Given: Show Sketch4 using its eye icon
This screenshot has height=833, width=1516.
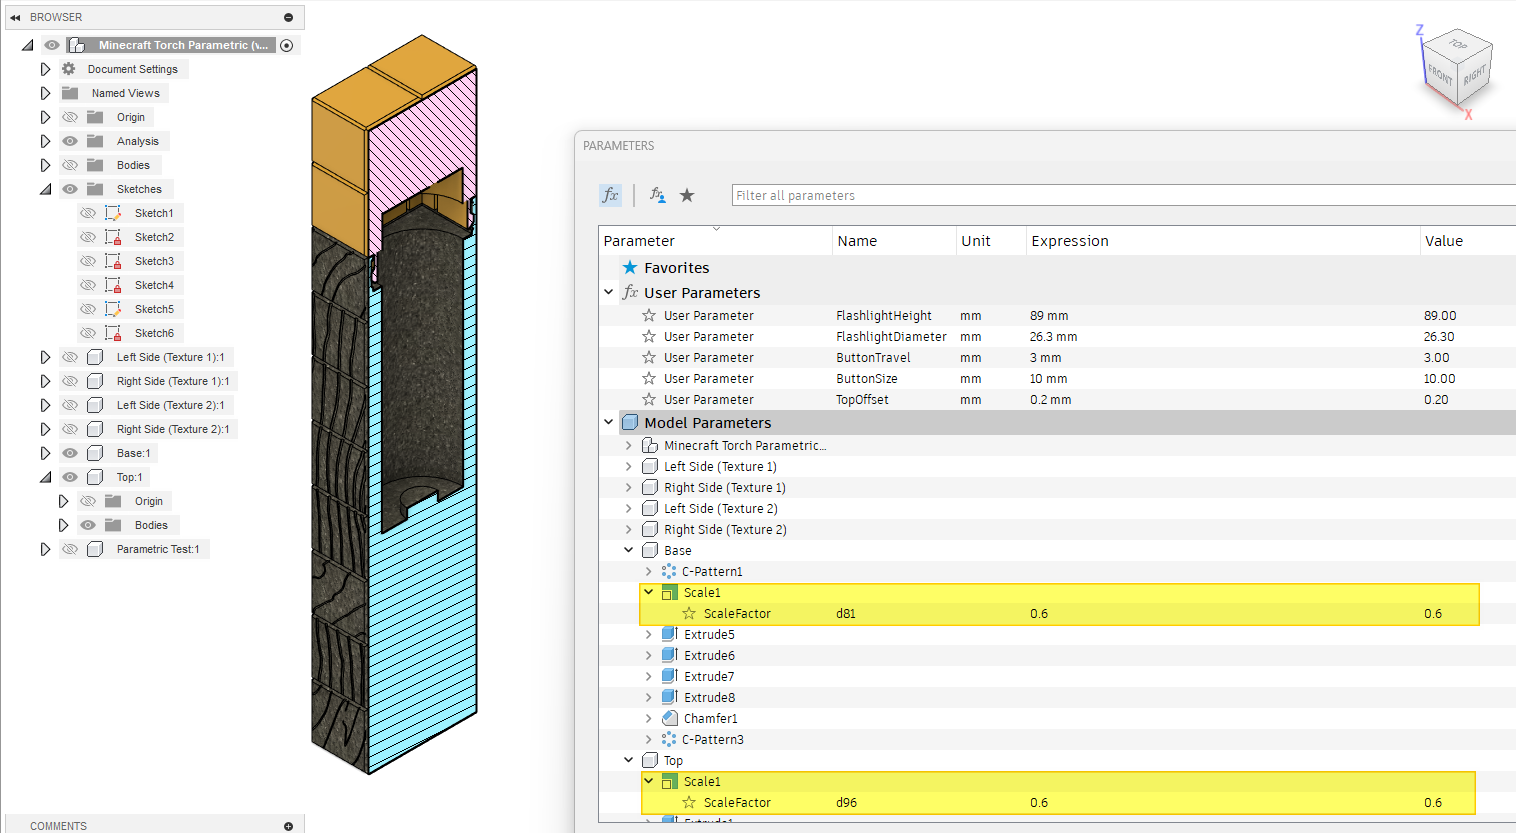Looking at the screenshot, I should (88, 285).
